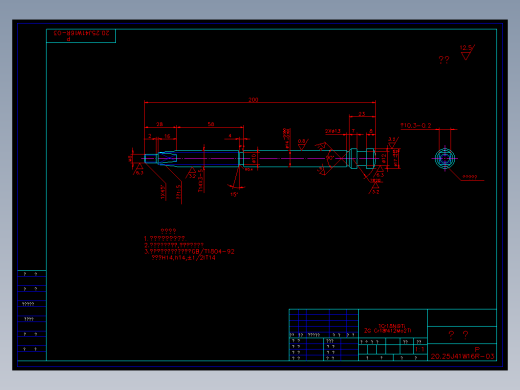Select the "4" dimension near the shaft neck
Screen dimensions: 520x390
coord(230,136)
